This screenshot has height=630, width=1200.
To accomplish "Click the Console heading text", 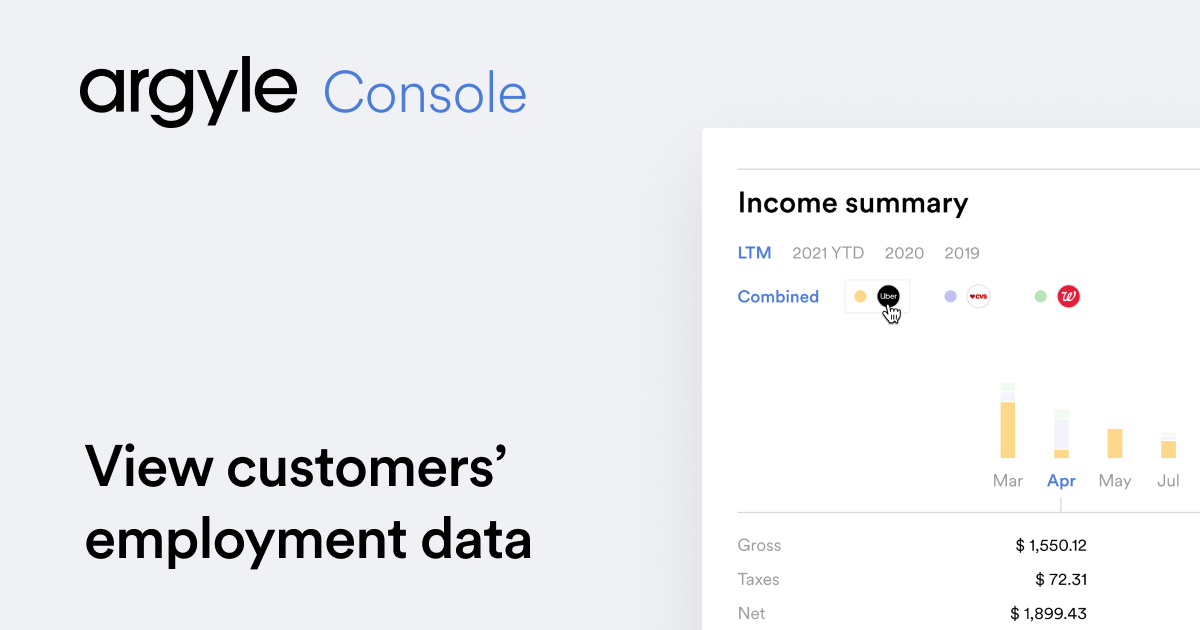I will pyautogui.click(x=425, y=94).
